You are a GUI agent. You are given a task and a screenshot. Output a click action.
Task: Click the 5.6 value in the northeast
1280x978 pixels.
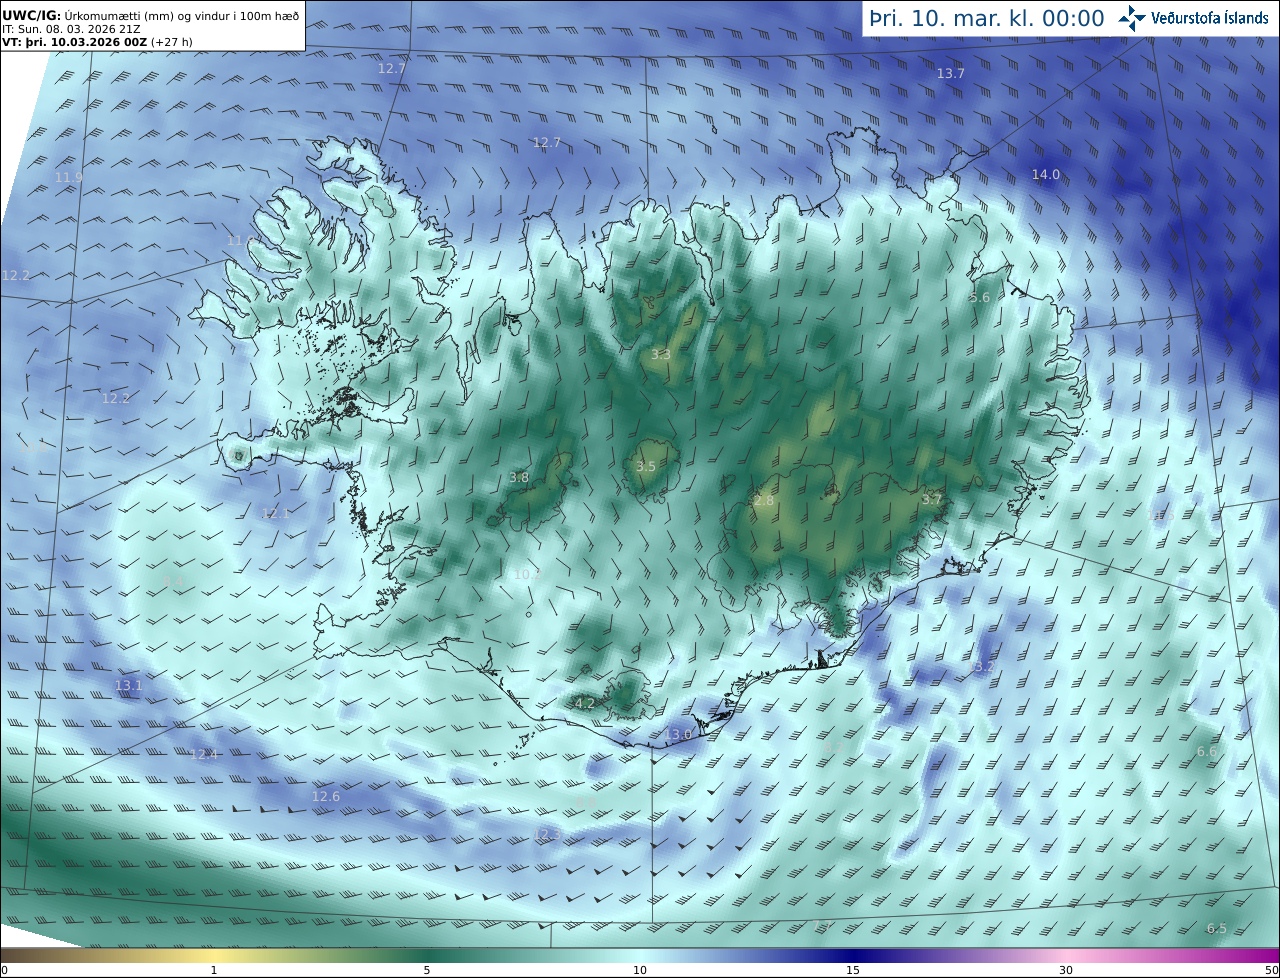tap(979, 298)
